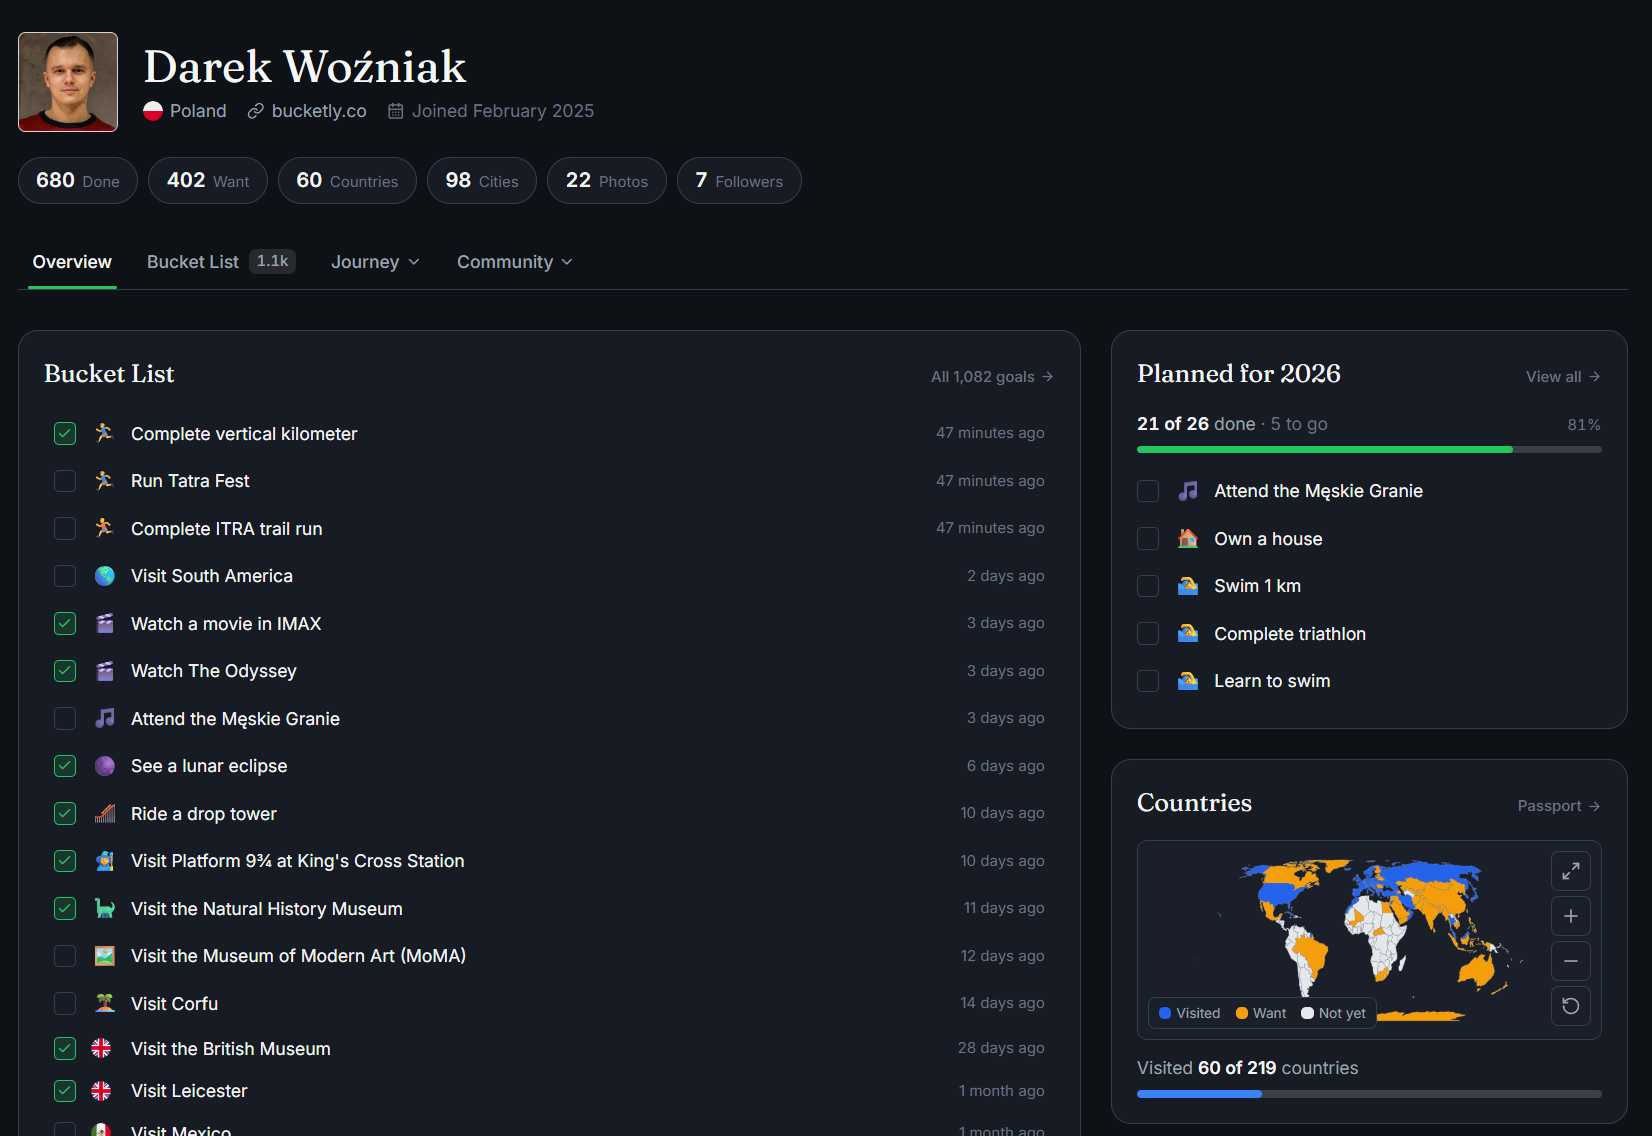Click the orange Want legend swatch

[x=1242, y=1013]
